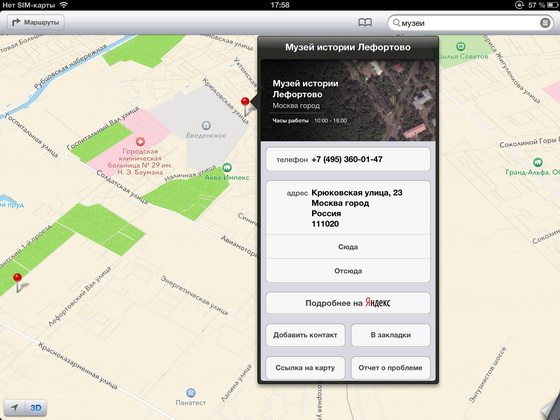Call the phone number +7 (495) 360-01-47
The height and width of the screenshot is (420, 560).
[x=348, y=159]
